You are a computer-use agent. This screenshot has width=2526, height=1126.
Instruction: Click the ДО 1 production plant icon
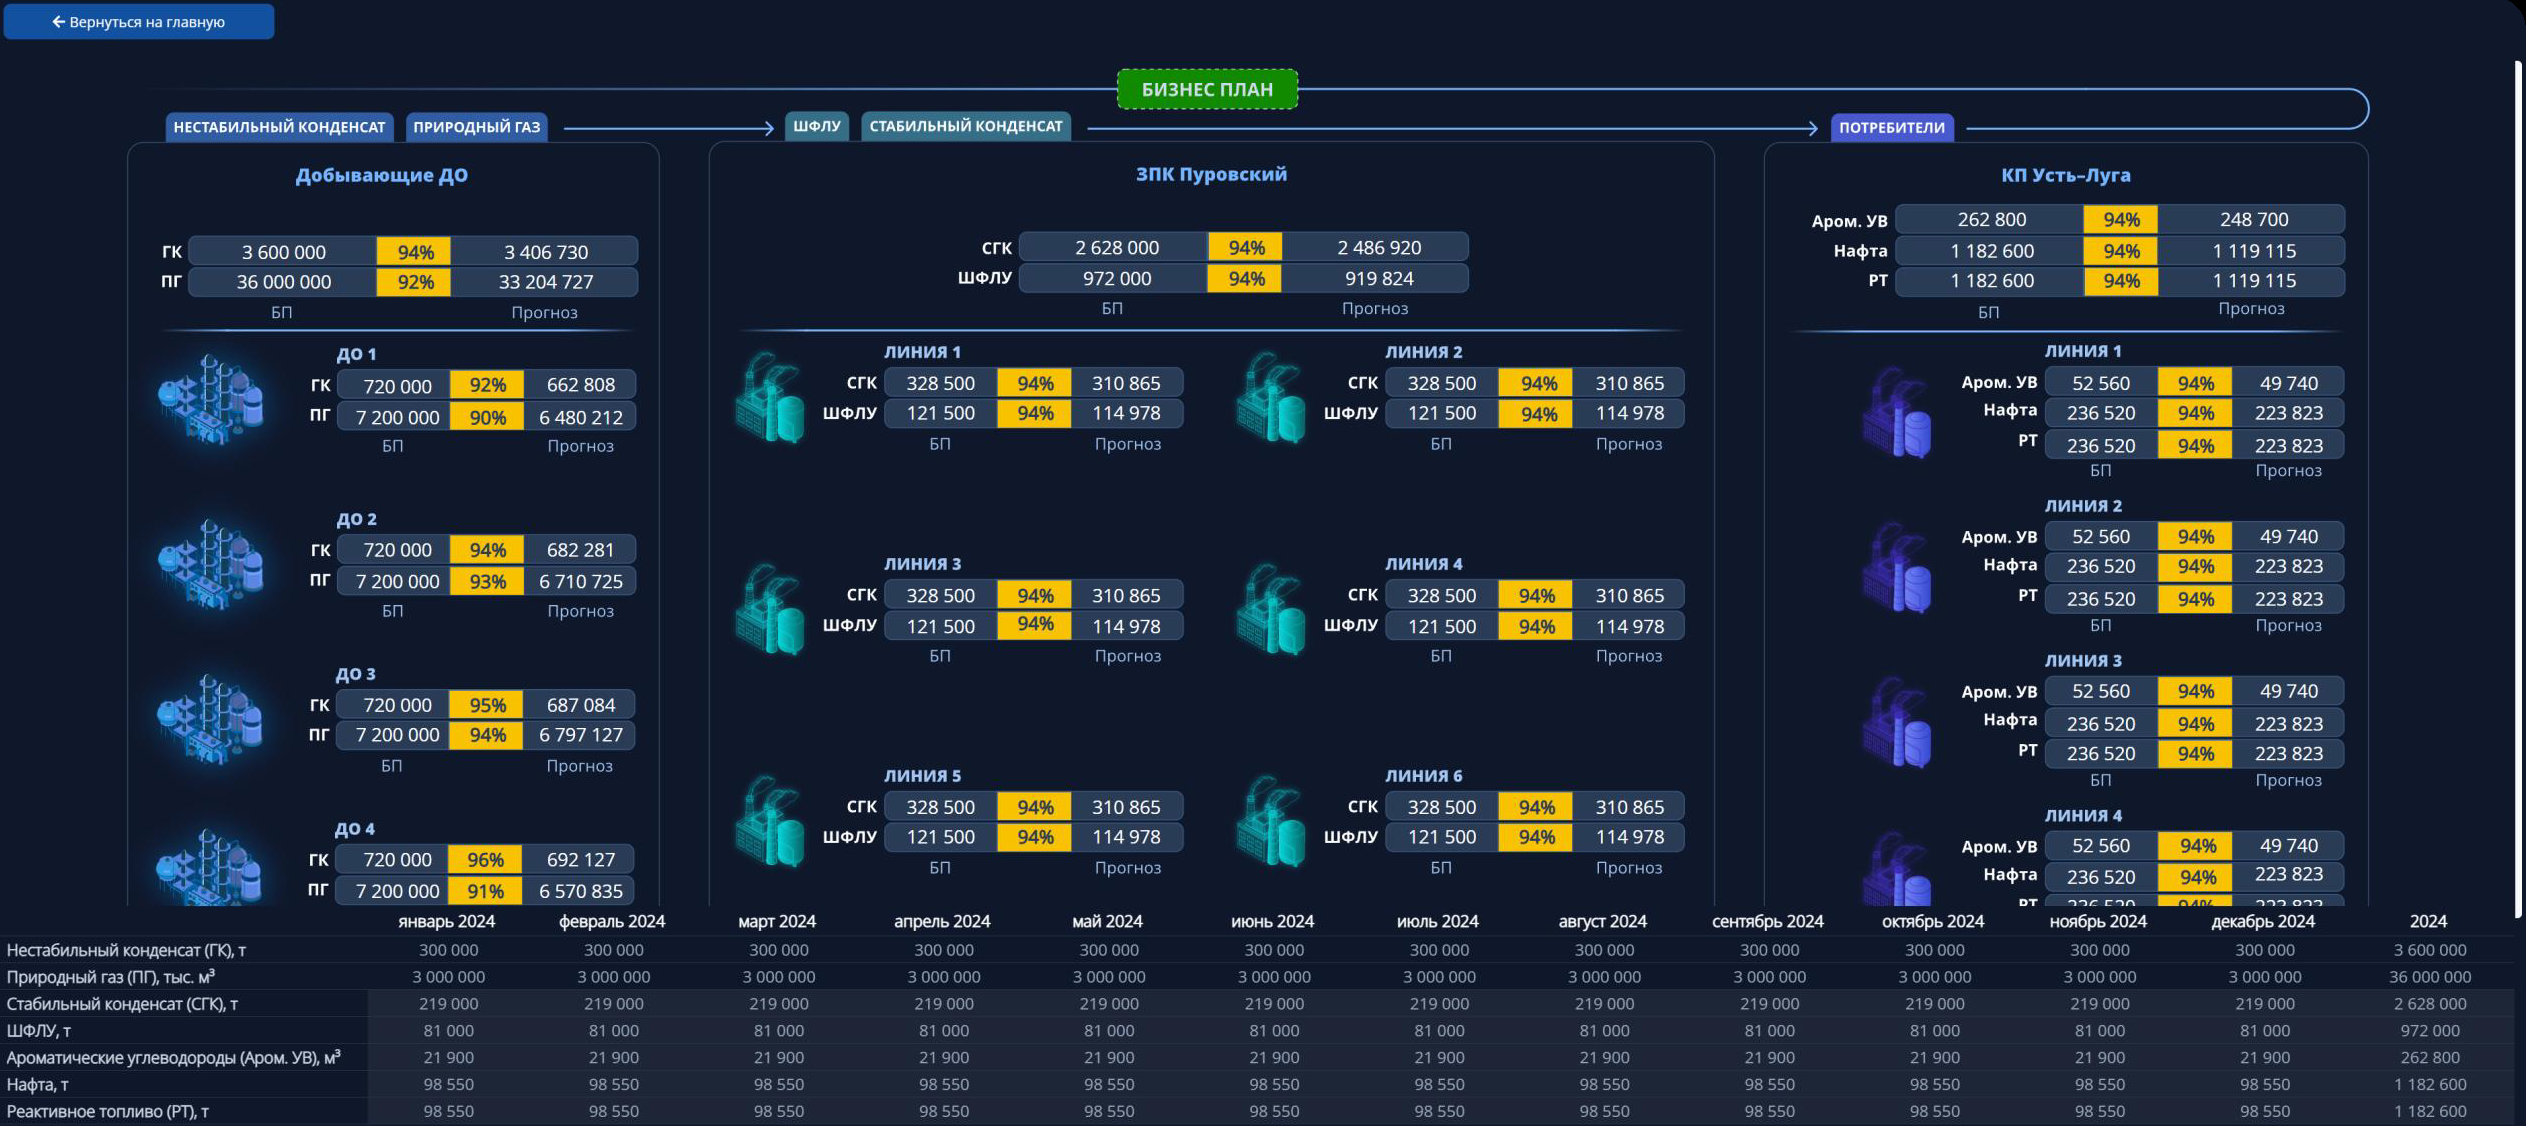click(x=211, y=398)
